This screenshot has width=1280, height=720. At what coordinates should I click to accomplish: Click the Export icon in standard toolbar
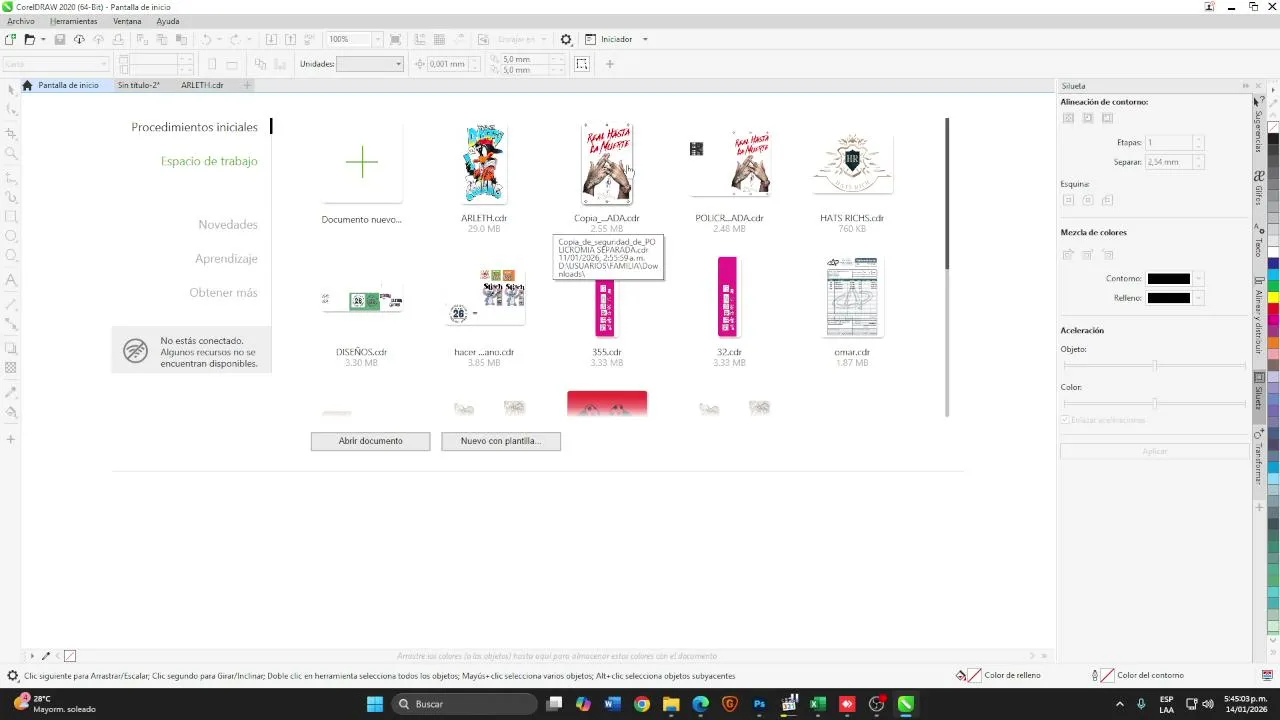[x=290, y=40]
